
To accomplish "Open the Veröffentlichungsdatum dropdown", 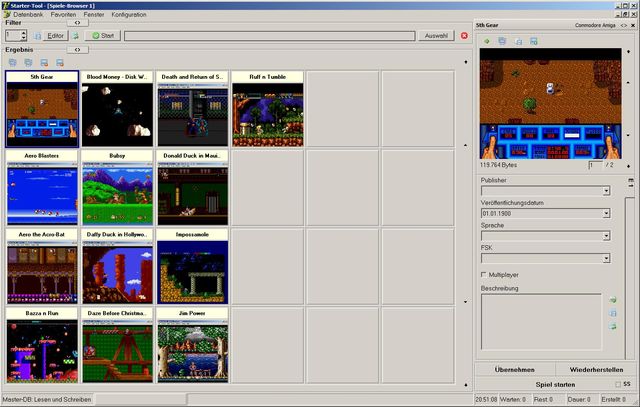I will tap(606, 213).
